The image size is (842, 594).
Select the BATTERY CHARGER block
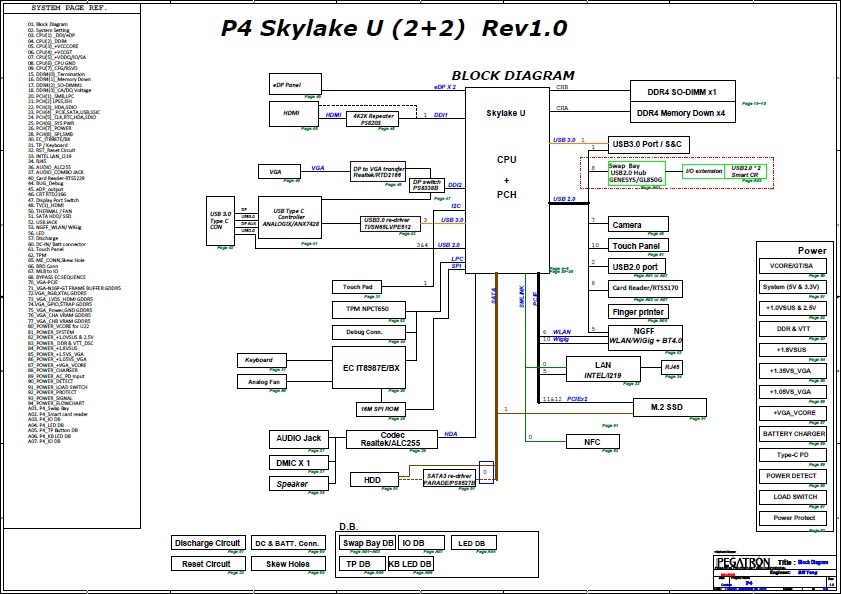[x=793, y=434]
